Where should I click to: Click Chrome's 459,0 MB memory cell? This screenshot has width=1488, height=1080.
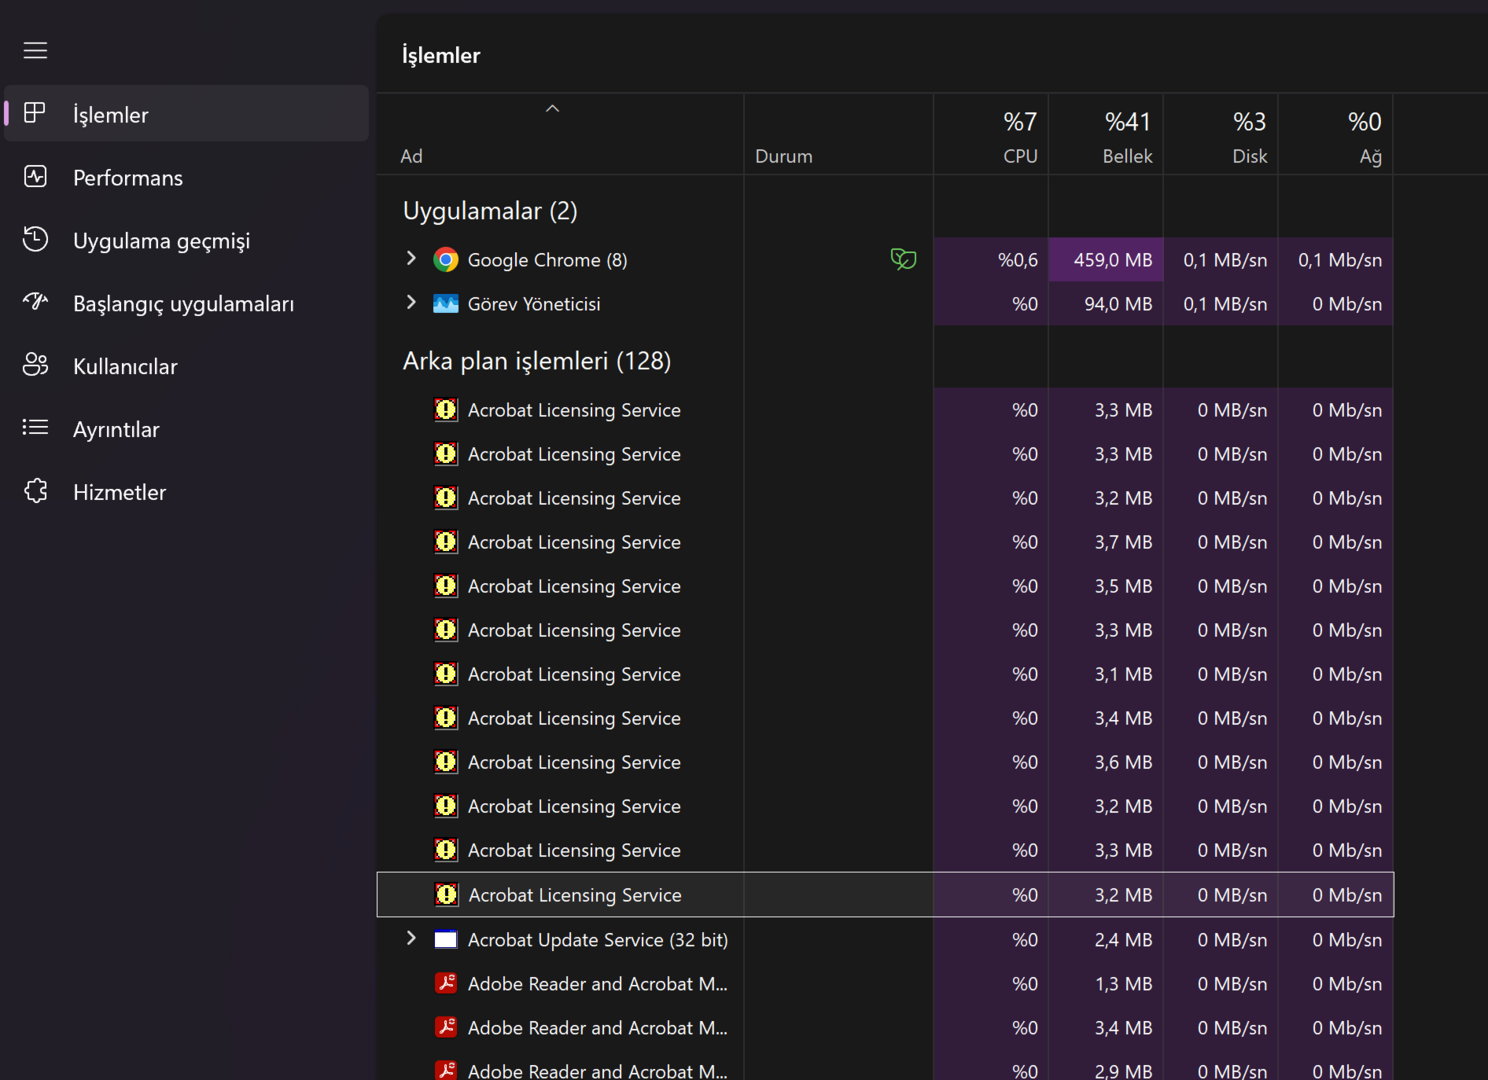(x=1106, y=260)
